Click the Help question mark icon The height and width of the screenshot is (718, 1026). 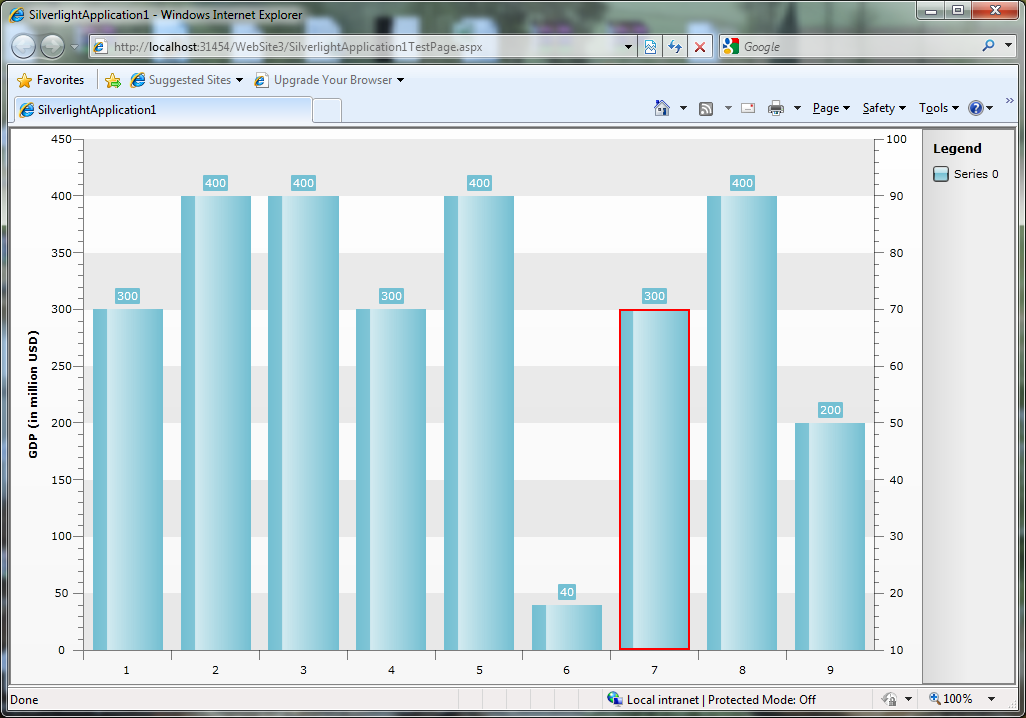[x=976, y=108]
